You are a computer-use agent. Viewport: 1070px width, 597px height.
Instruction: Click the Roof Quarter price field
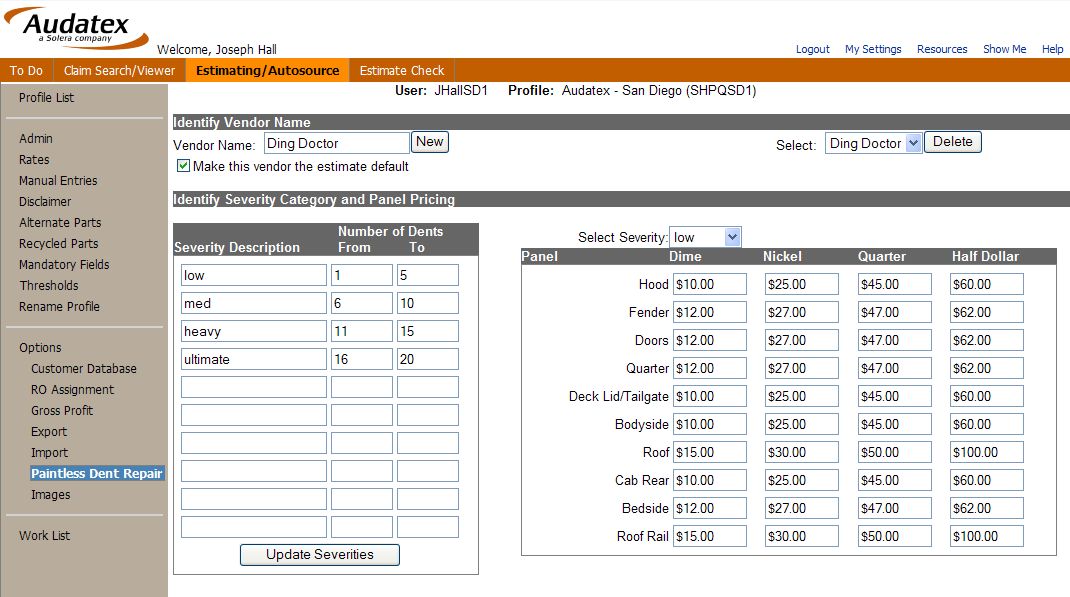coord(895,452)
